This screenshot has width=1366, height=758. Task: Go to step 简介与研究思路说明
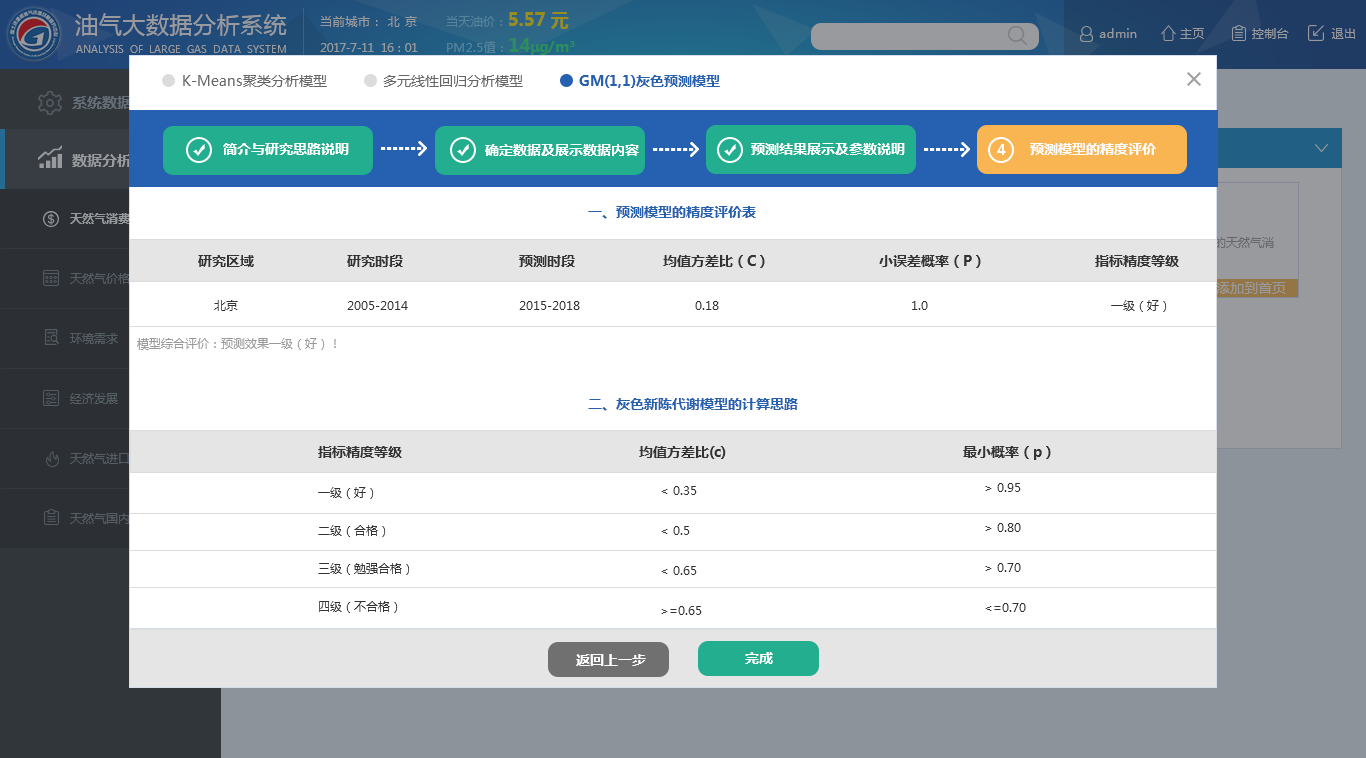click(268, 150)
